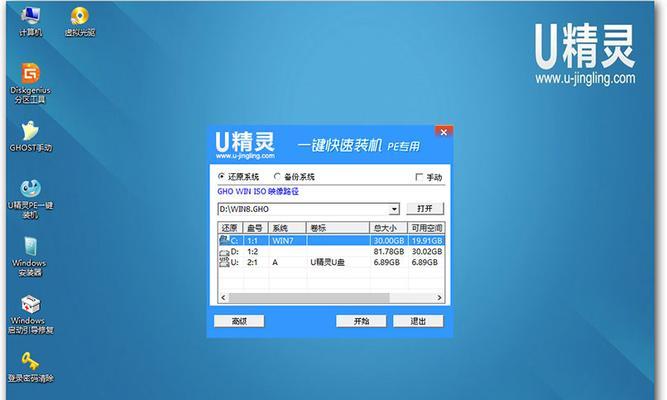667x400 pixels.
Task: Click the 高级 advanced button
Action: point(238,321)
